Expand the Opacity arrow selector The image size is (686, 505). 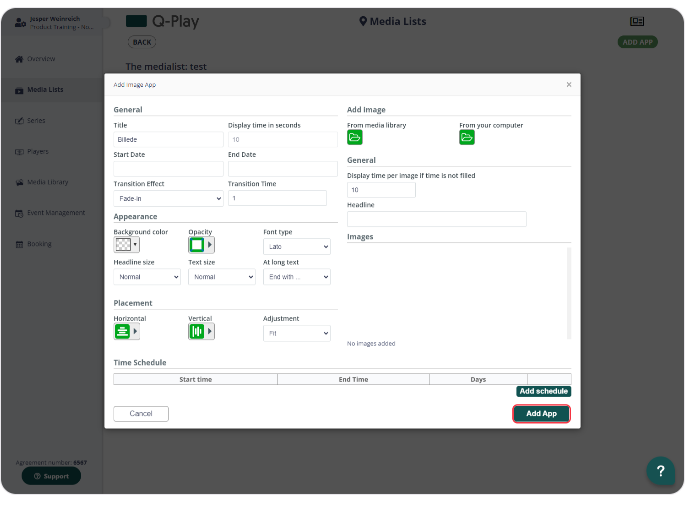(x=210, y=245)
